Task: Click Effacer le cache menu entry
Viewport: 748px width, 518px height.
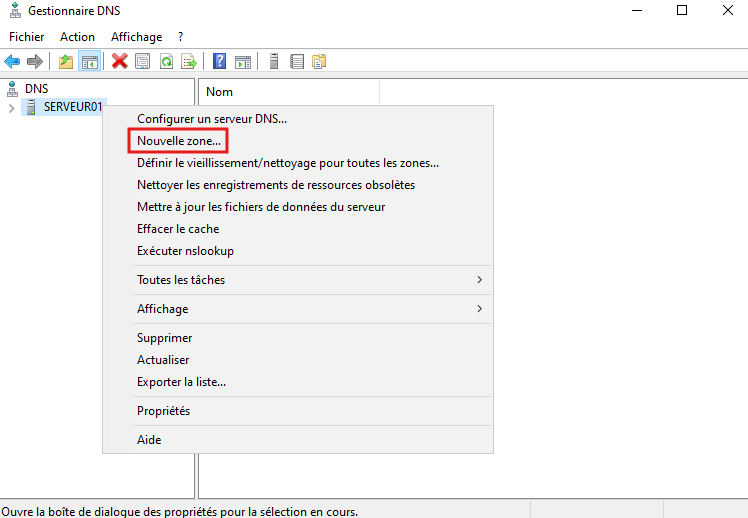Action: [178, 229]
